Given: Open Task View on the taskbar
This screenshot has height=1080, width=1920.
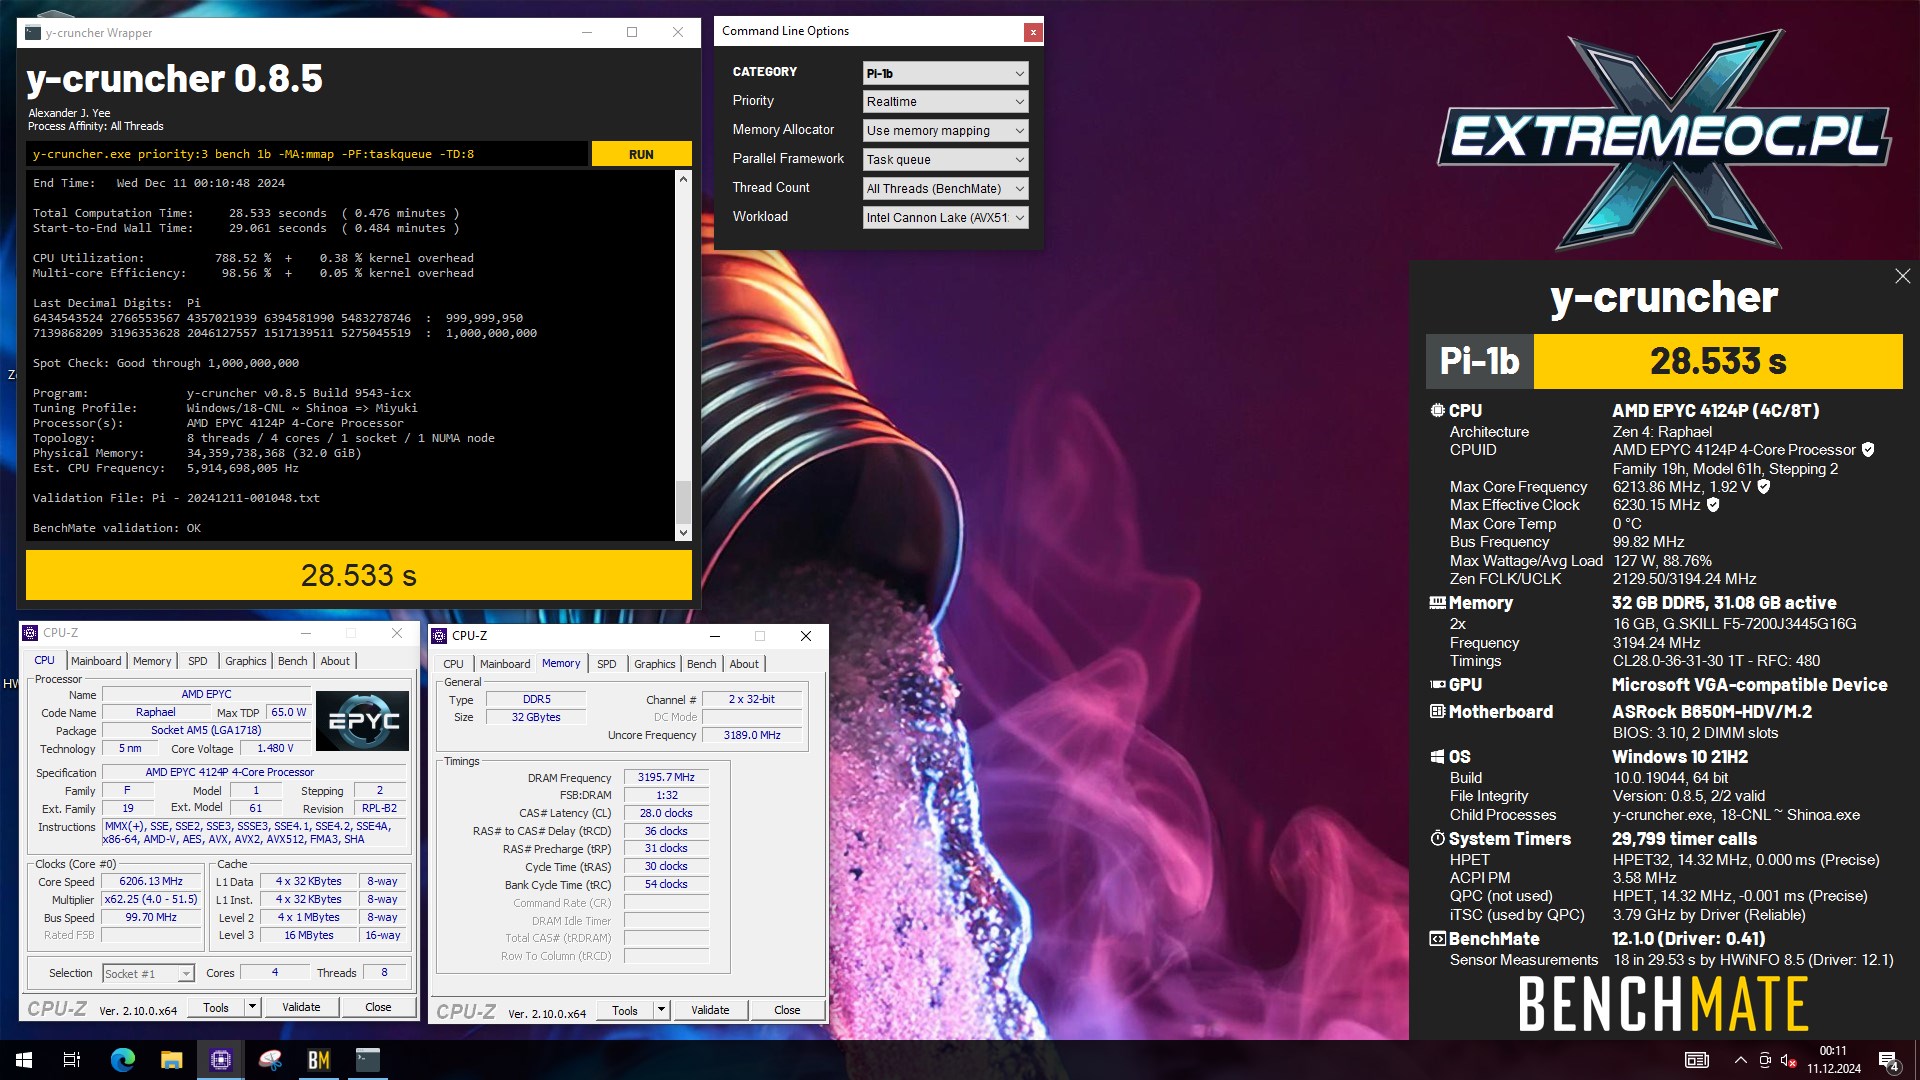Looking at the screenshot, I should click(x=72, y=1060).
